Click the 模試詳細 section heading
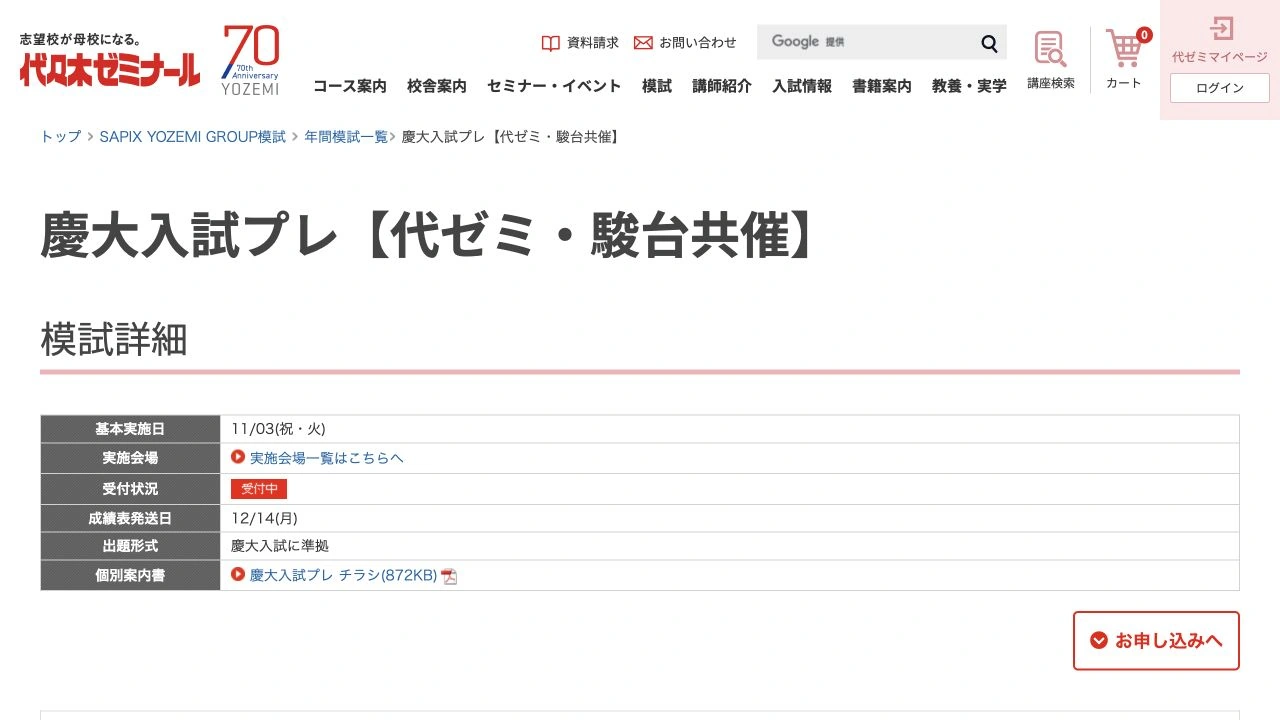The width and height of the screenshot is (1280, 720). (x=114, y=340)
